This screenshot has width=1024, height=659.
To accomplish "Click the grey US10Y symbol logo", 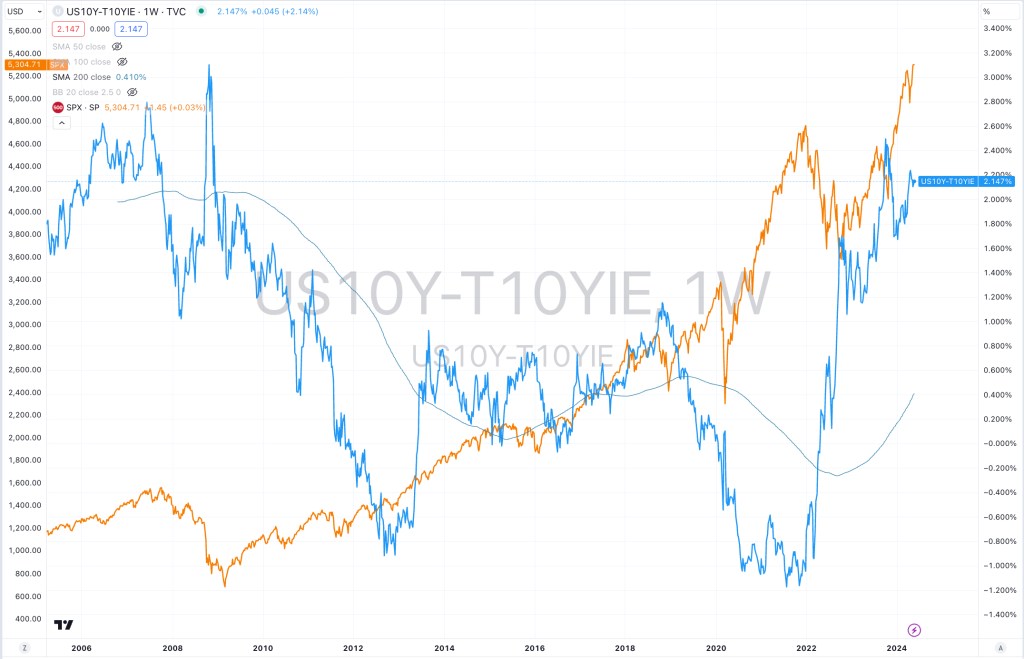I will (x=57, y=11).
